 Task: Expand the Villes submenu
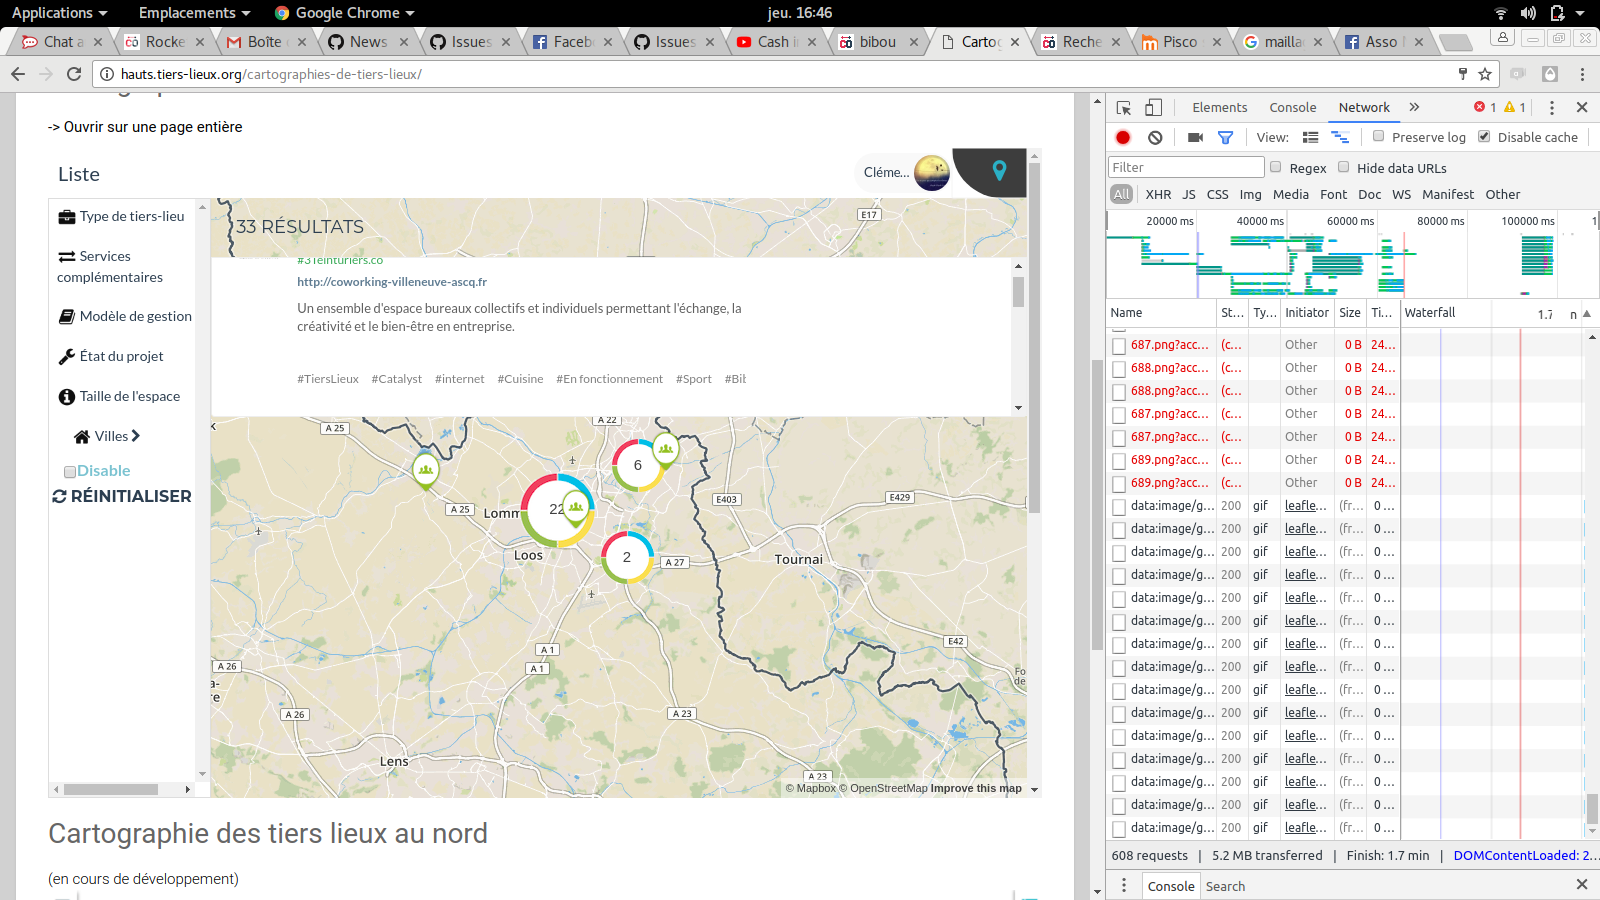107,436
